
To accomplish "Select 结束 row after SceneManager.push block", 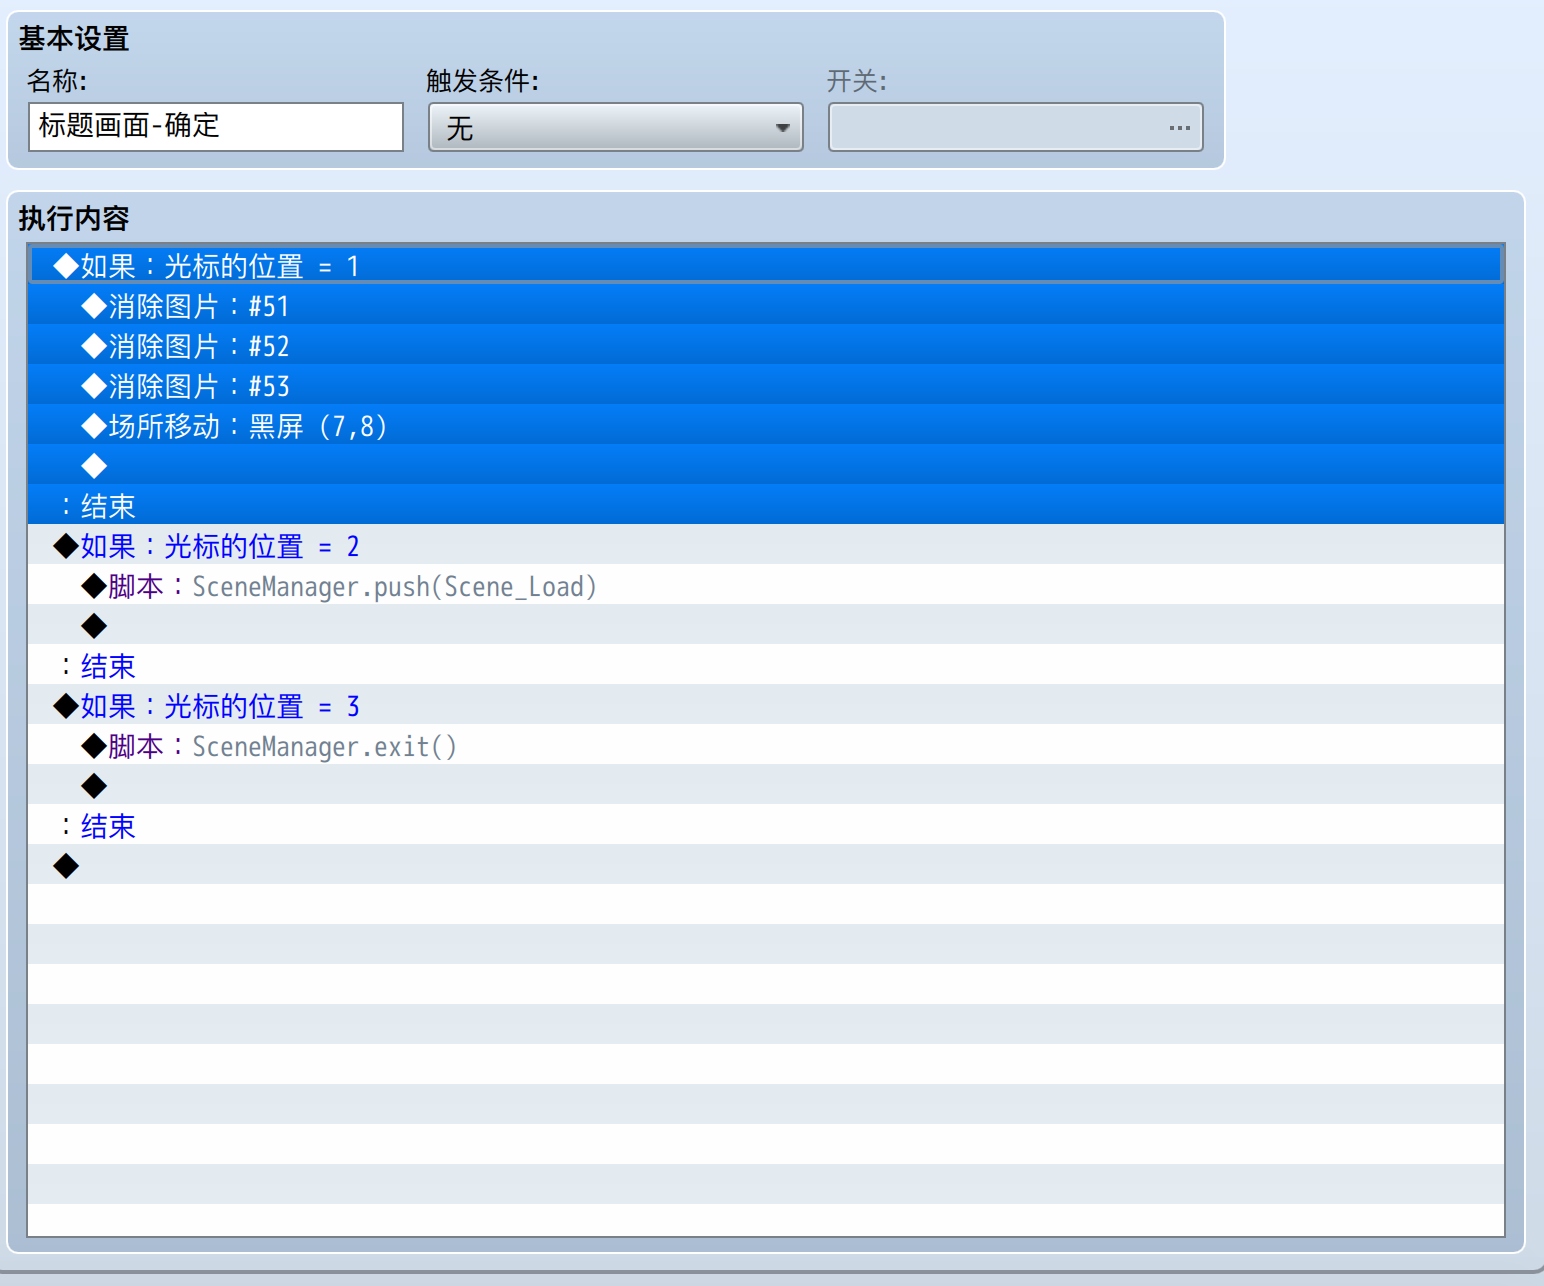I will click(x=766, y=665).
